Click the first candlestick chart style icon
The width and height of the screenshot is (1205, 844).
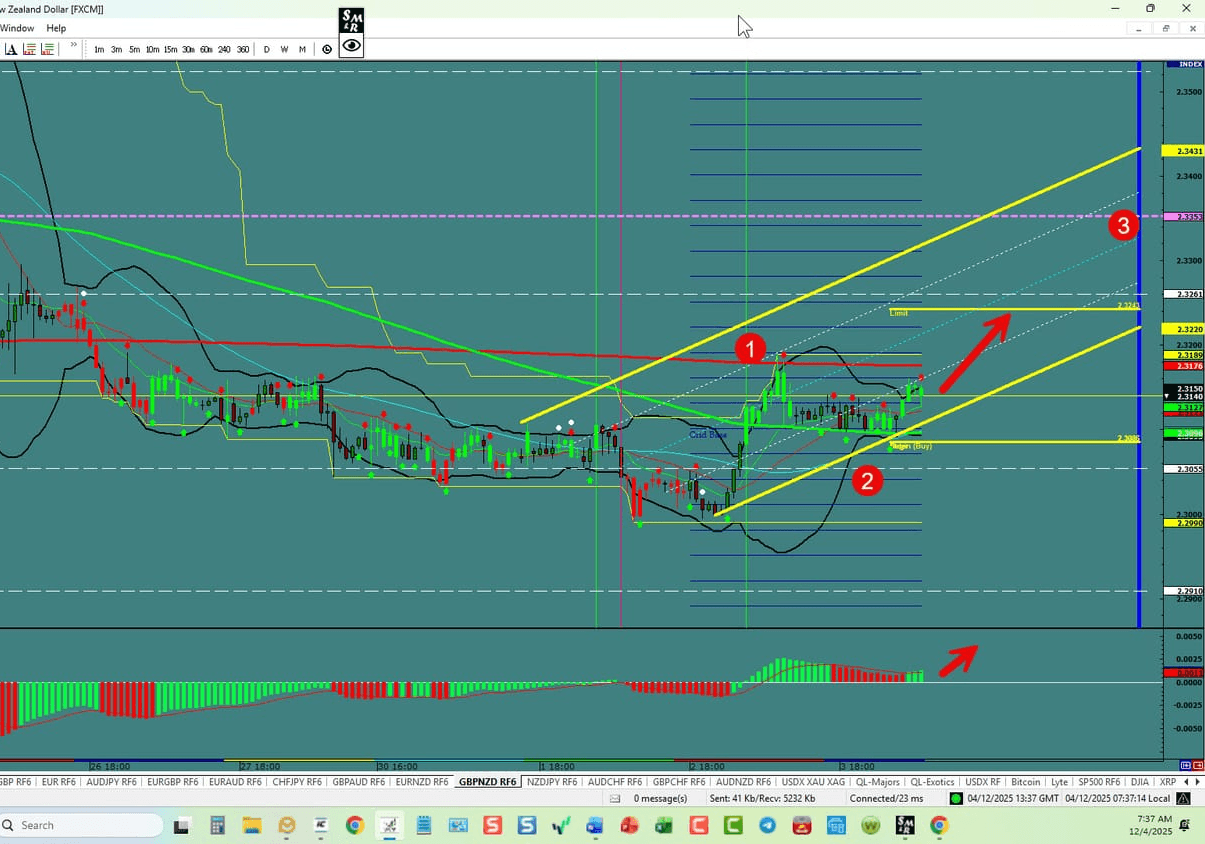tap(28, 48)
